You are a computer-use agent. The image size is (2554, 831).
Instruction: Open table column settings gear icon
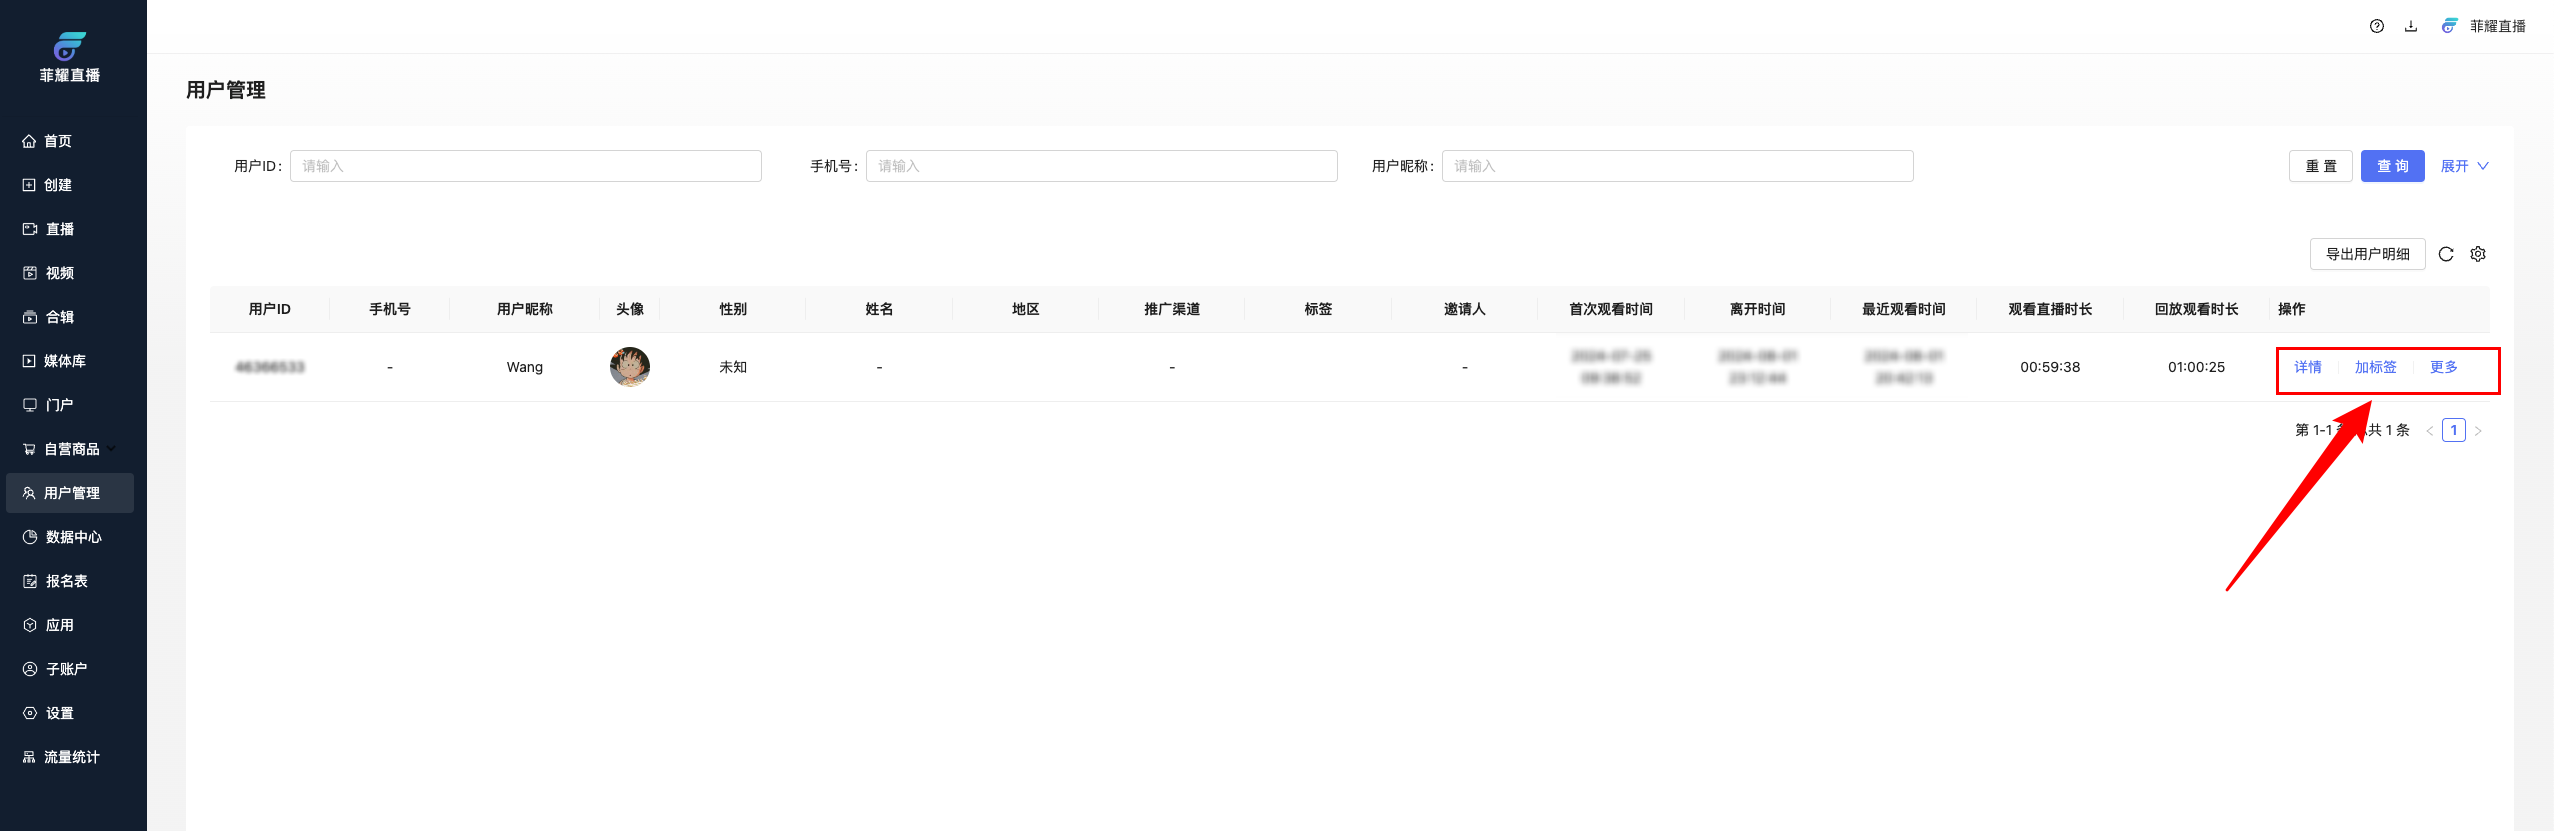tap(2478, 254)
